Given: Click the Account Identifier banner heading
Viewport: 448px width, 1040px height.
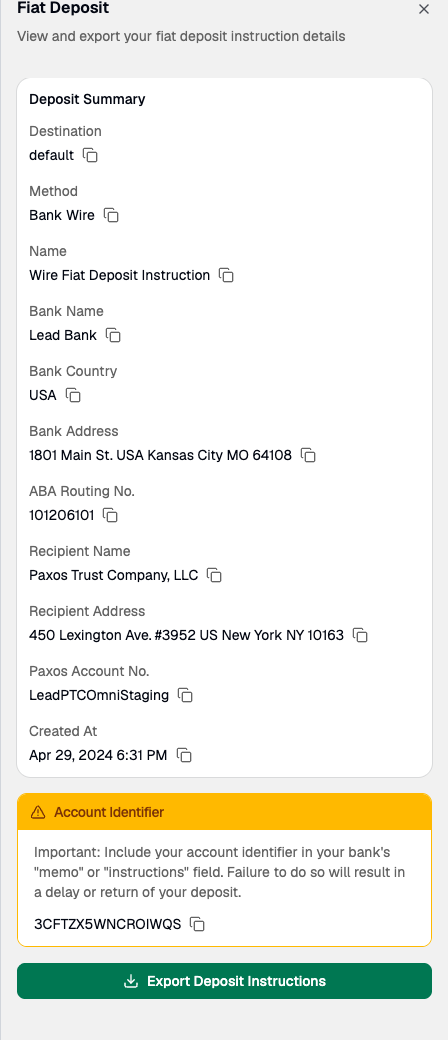Looking at the screenshot, I should [x=109, y=812].
